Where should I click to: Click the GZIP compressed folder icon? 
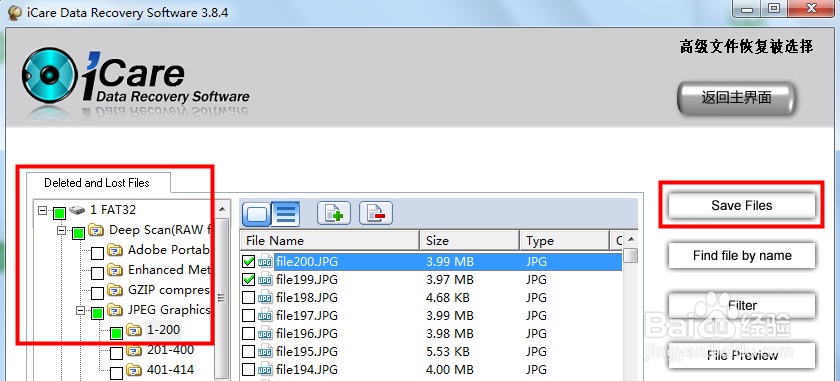[115, 290]
